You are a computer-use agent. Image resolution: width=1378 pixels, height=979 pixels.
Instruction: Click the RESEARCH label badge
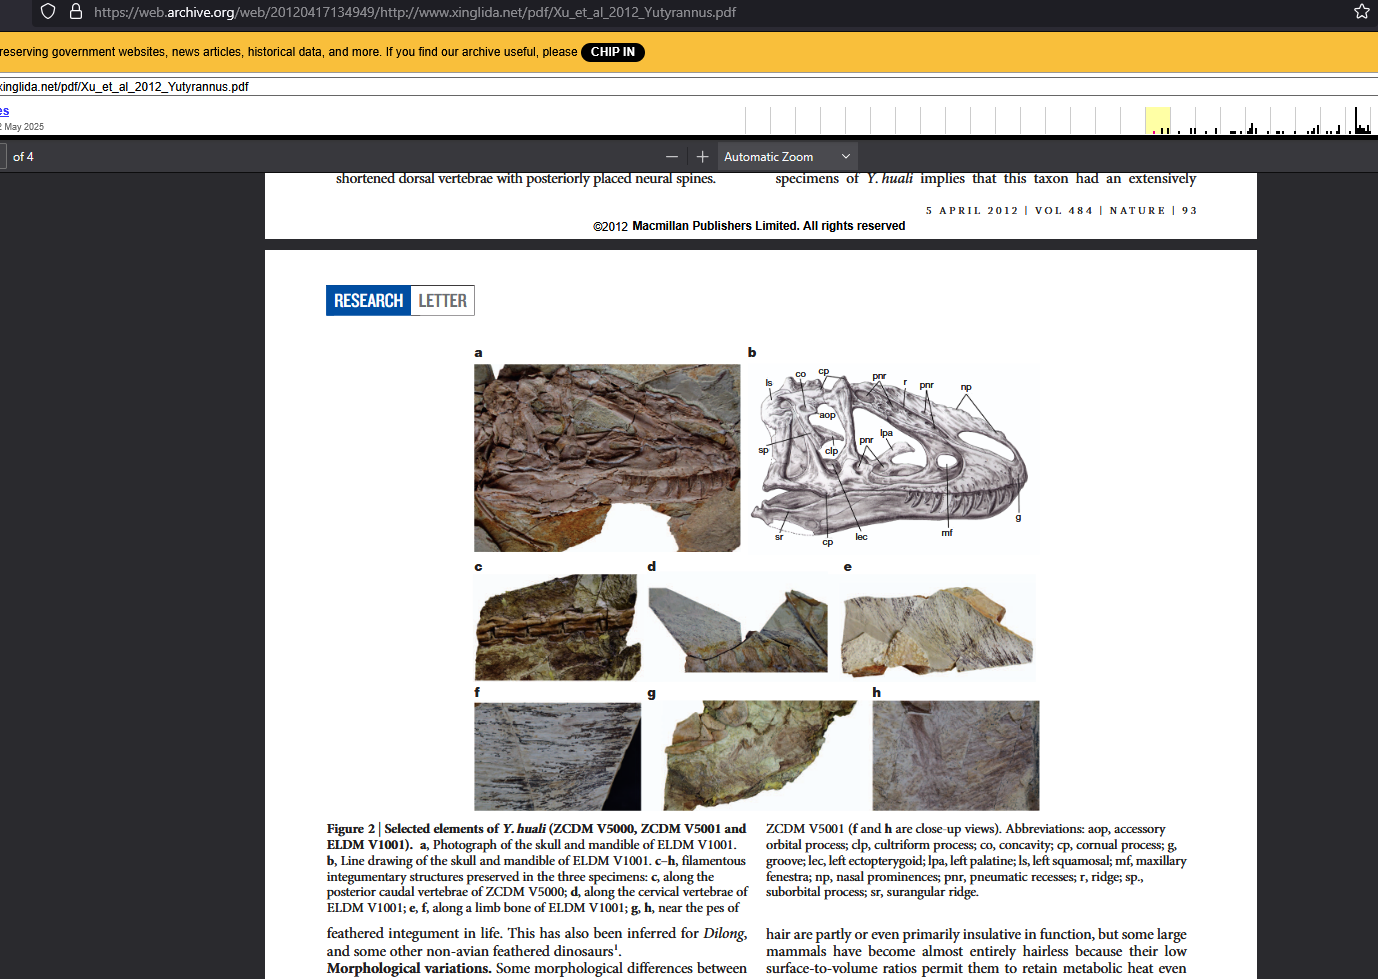(x=368, y=301)
